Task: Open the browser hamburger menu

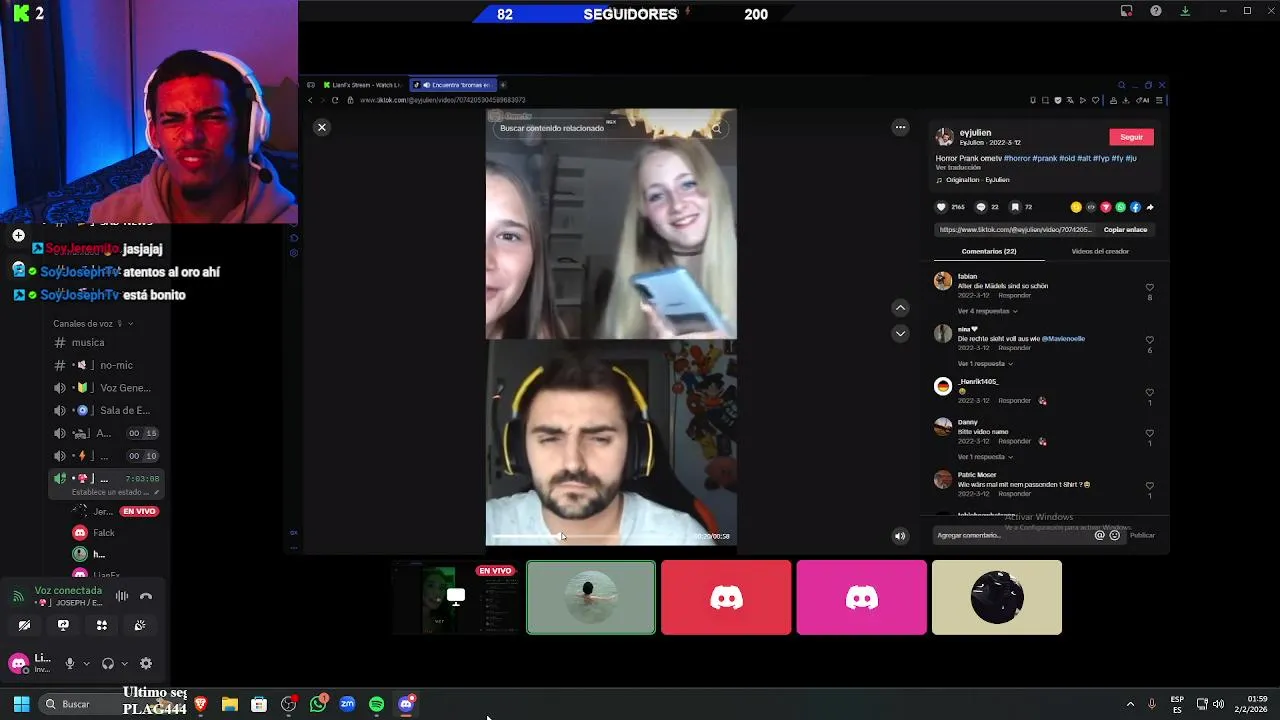Action: click(x=1159, y=100)
